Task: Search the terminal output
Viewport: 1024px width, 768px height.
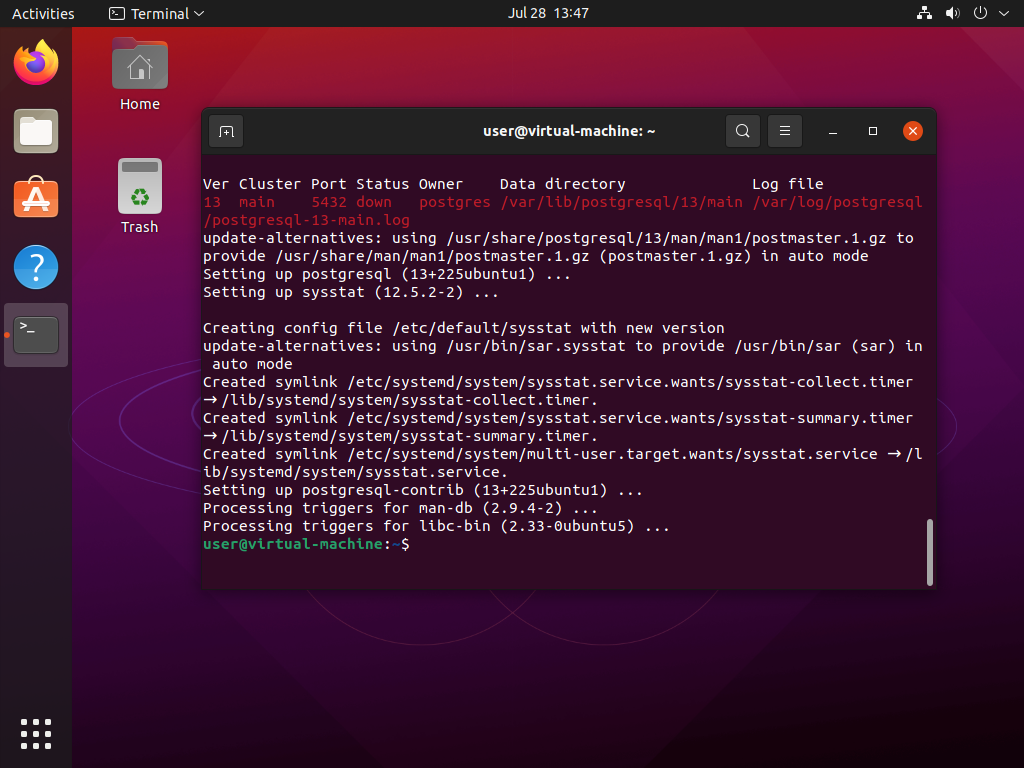Action: click(x=742, y=131)
